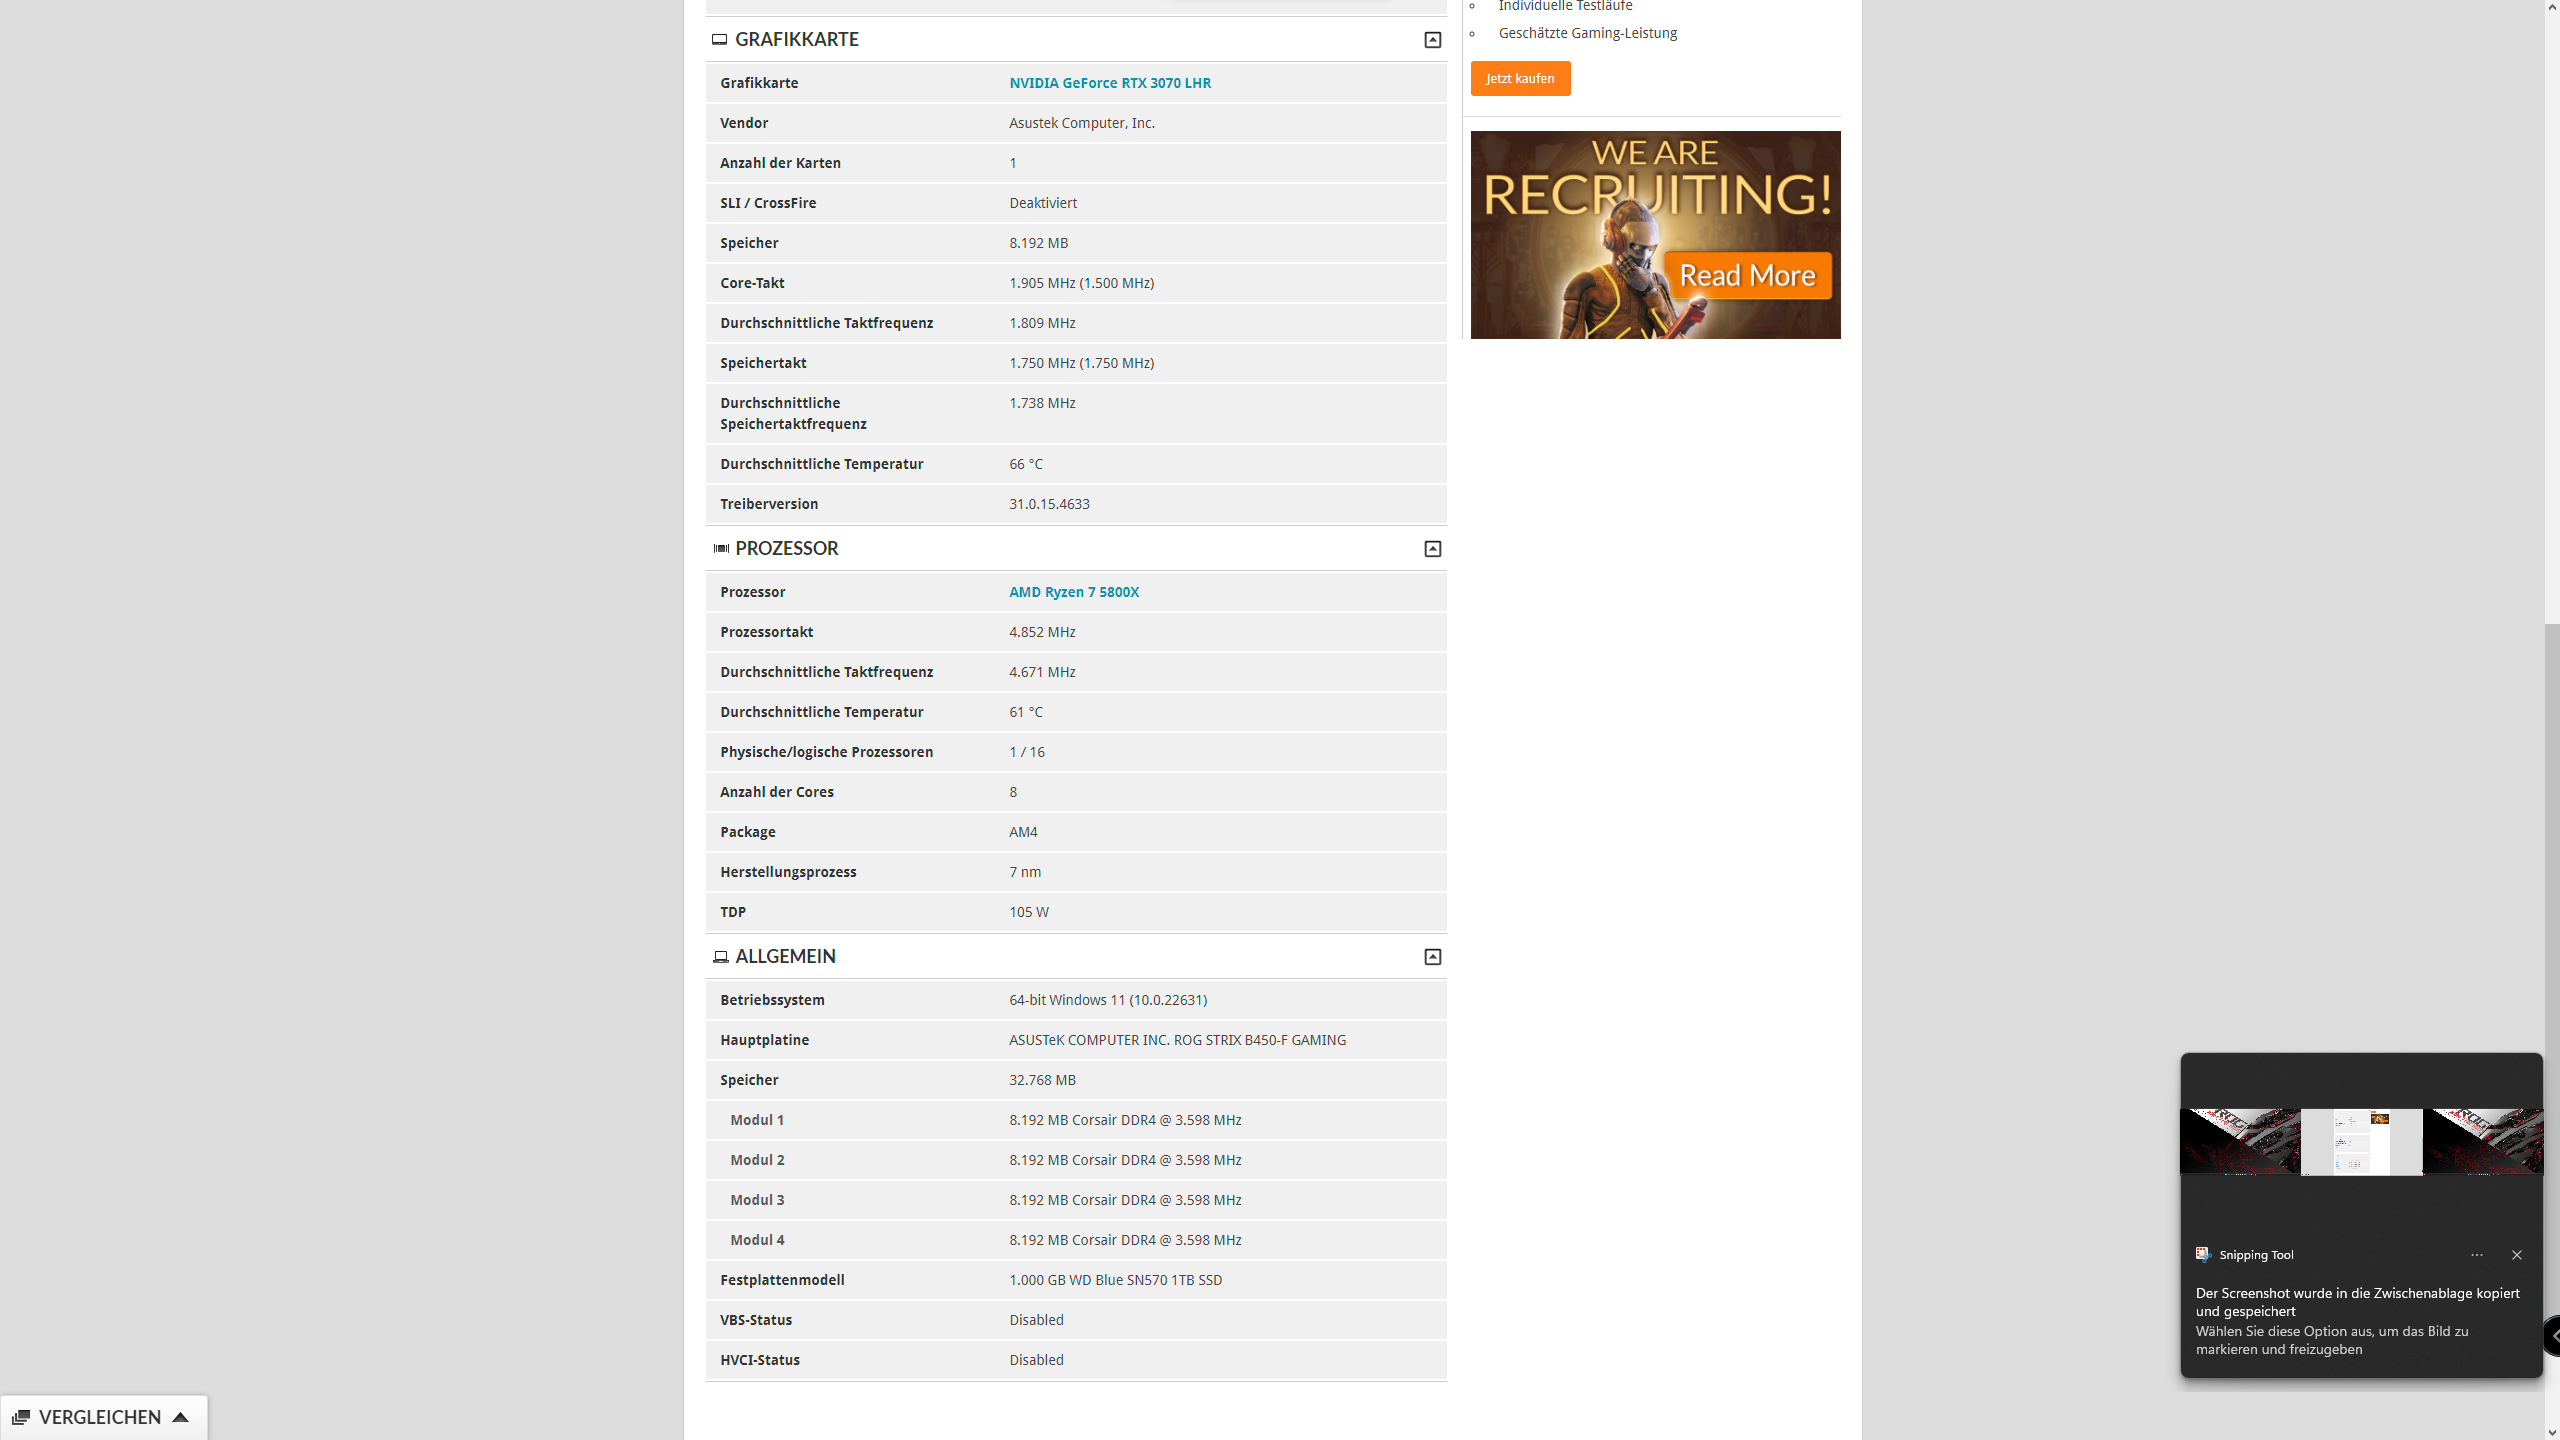2560x1440 pixels.
Task: Click the processor chip icon beside PROZESSOR
Action: click(721, 548)
